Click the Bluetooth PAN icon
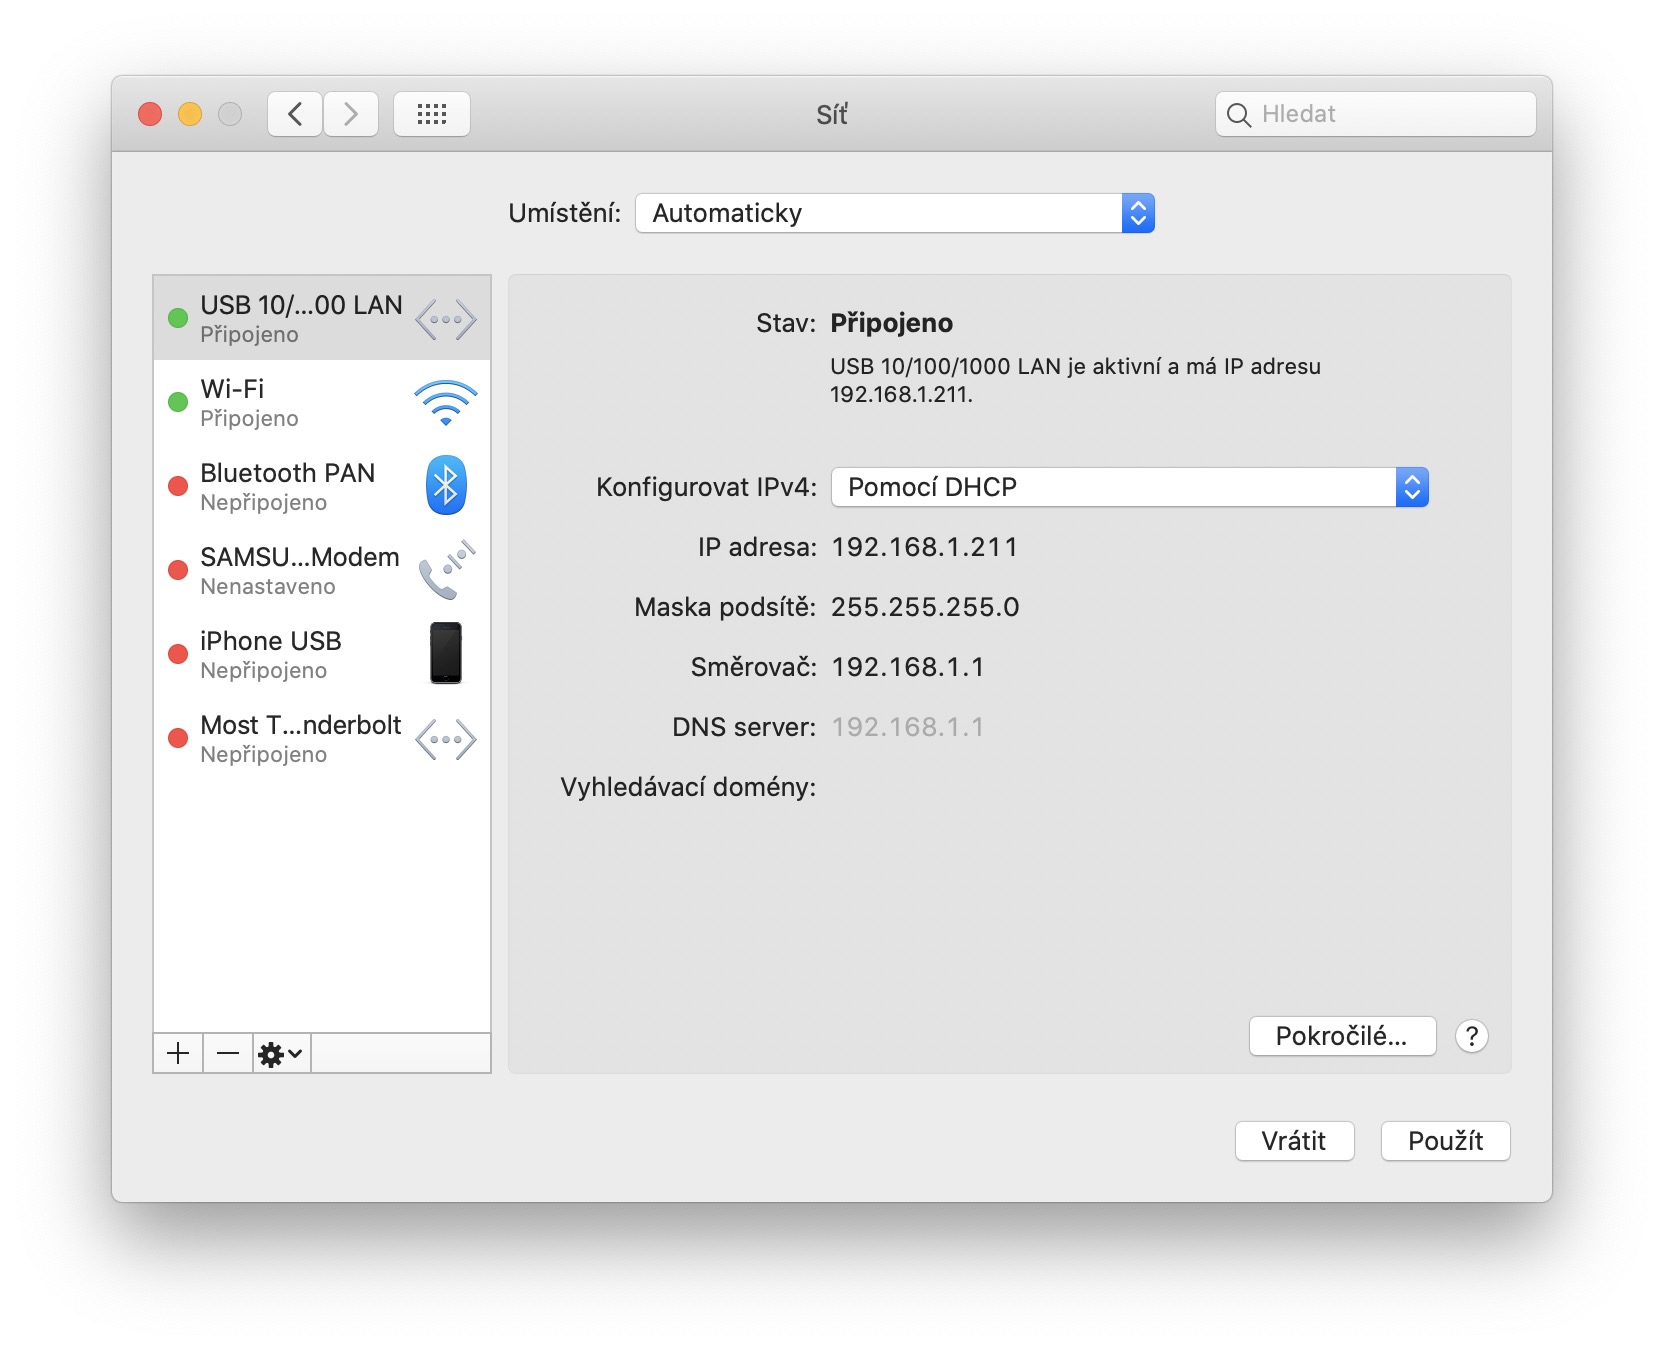The image size is (1664, 1350). 446,486
